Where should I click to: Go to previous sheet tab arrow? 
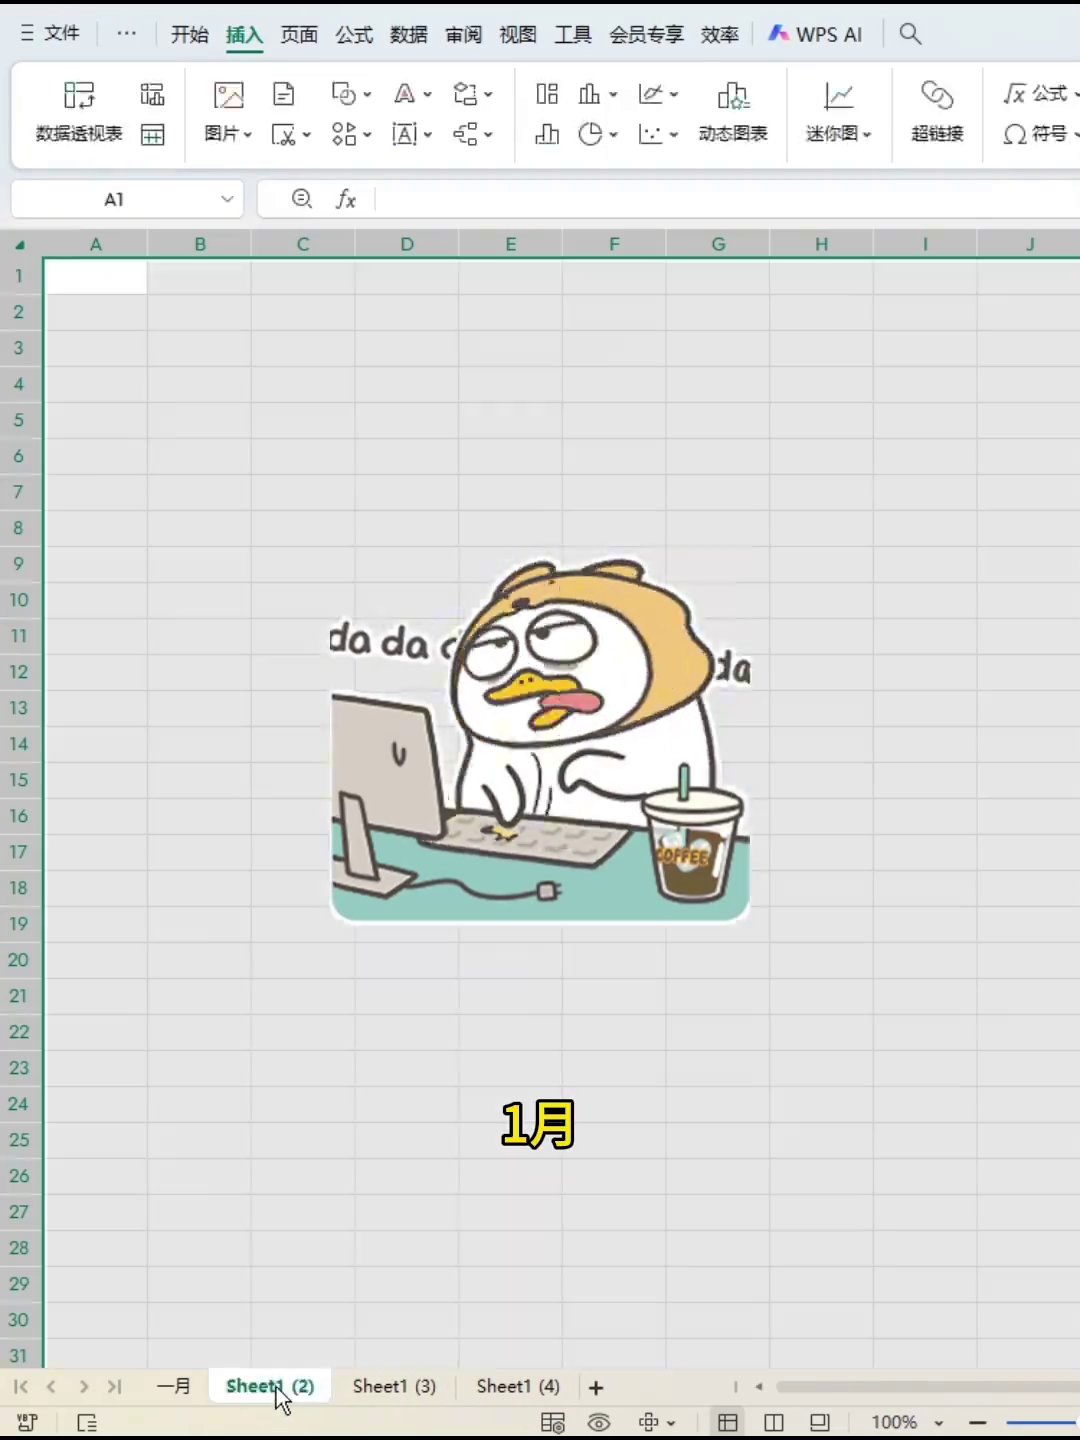tap(51, 1387)
